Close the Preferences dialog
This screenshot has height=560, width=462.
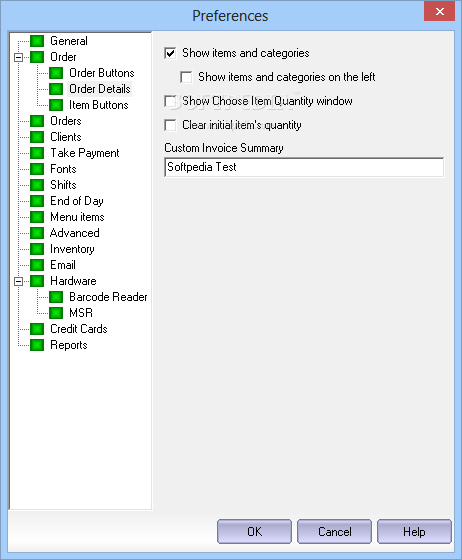[440, 11]
